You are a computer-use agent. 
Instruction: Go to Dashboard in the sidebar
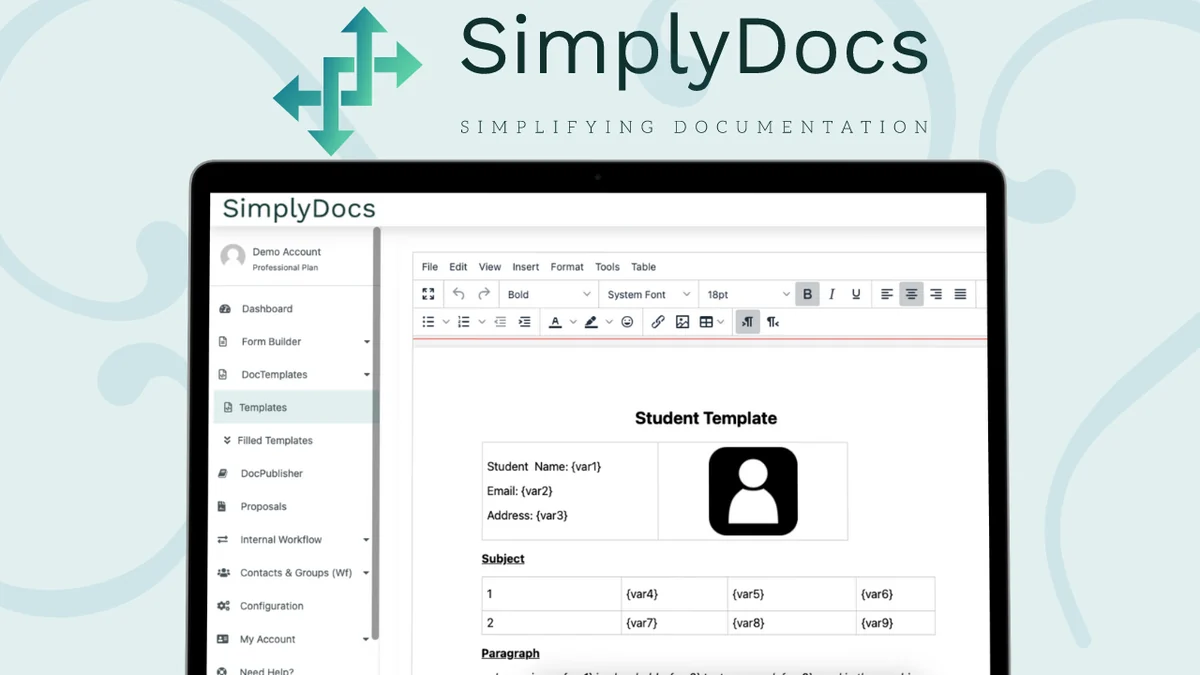[x=266, y=309]
